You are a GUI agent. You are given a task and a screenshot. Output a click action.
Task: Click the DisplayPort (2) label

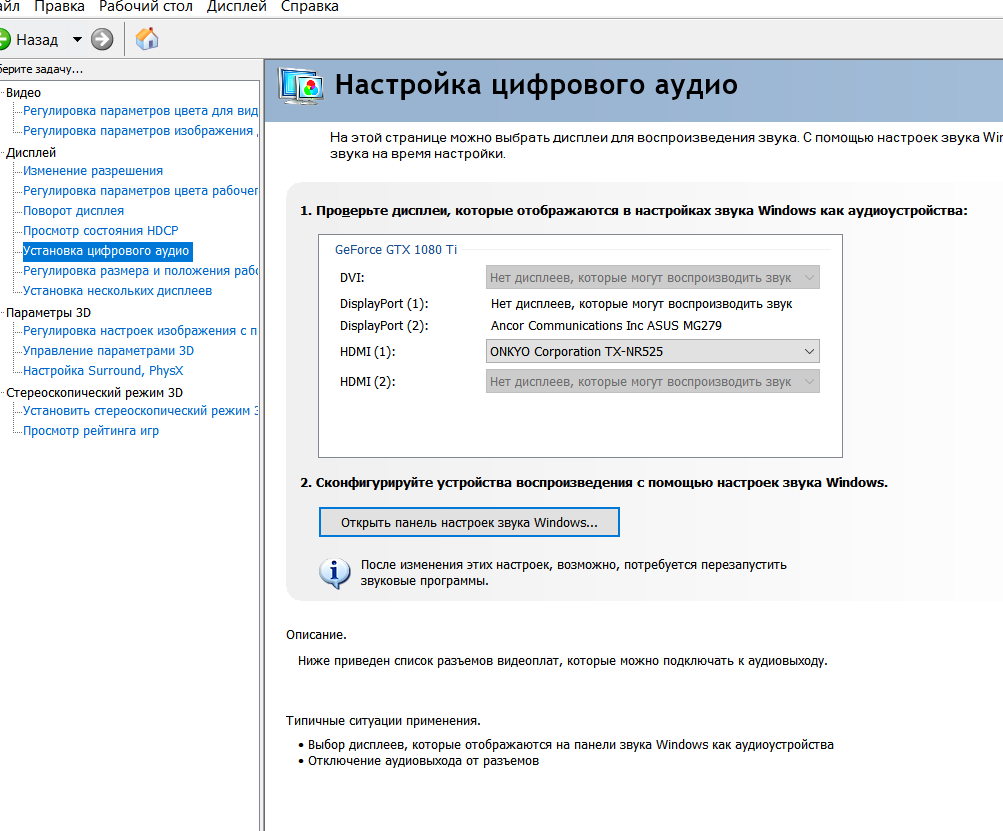tap(384, 326)
